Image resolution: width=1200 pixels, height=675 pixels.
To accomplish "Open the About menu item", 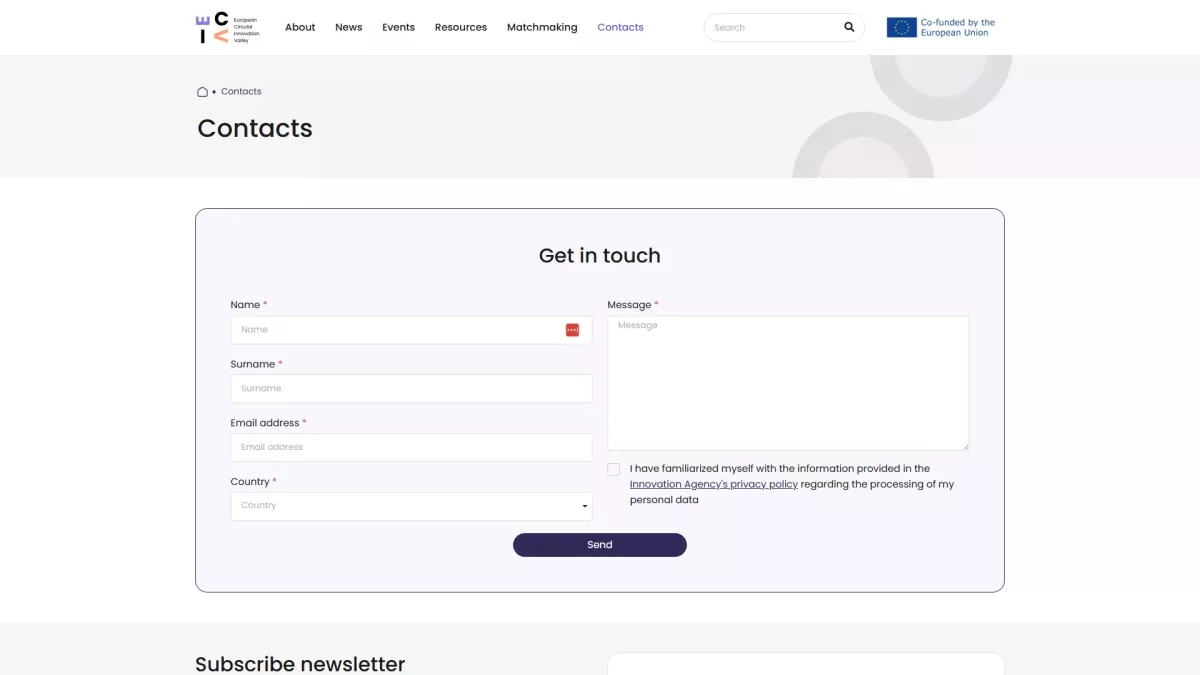I will [300, 28].
